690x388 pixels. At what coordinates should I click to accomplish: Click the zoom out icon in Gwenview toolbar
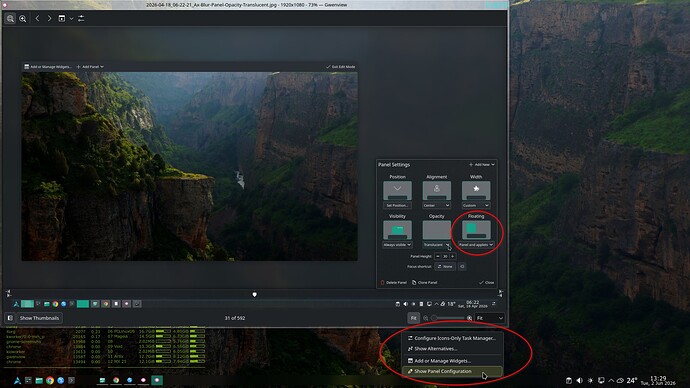pos(10,18)
